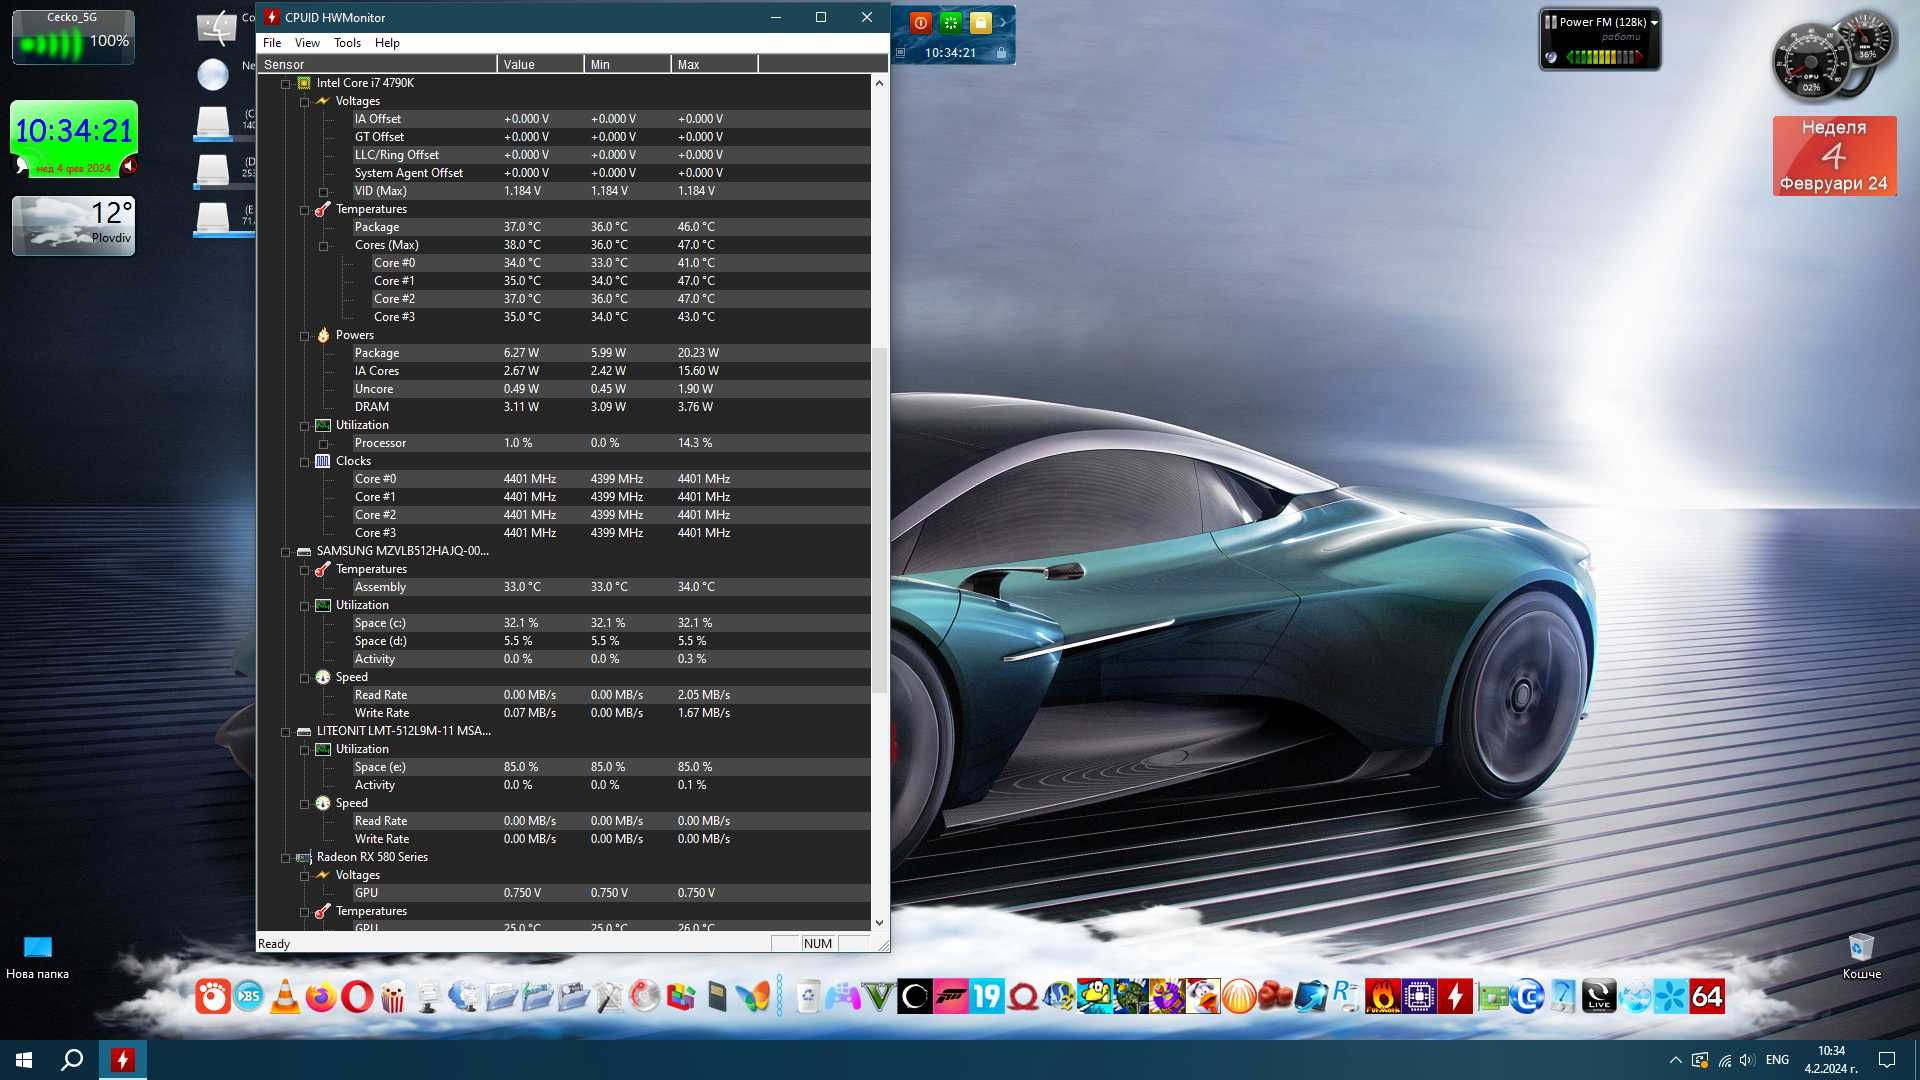Open Firefox from the dock
Screen dimensions: 1920x1080
pyautogui.click(x=321, y=997)
